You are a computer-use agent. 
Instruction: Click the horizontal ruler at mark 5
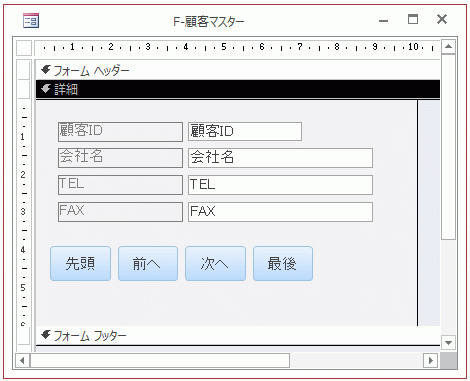coord(224,47)
